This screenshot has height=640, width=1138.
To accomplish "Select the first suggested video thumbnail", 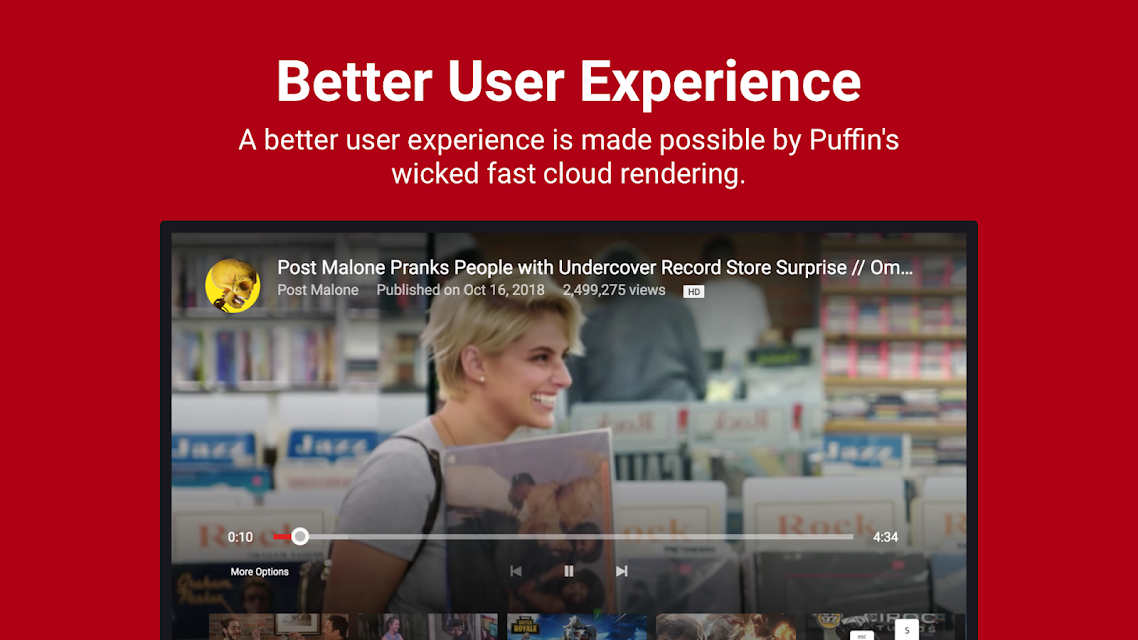I will tap(279, 627).
